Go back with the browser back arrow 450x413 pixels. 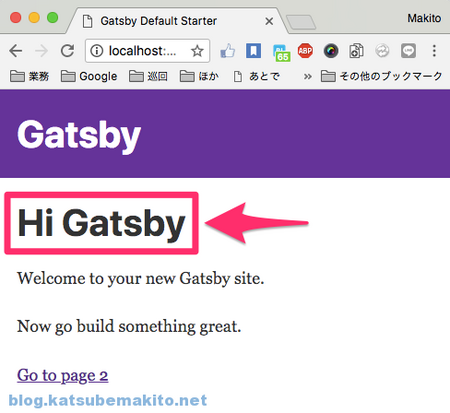click(x=16, y=51)
